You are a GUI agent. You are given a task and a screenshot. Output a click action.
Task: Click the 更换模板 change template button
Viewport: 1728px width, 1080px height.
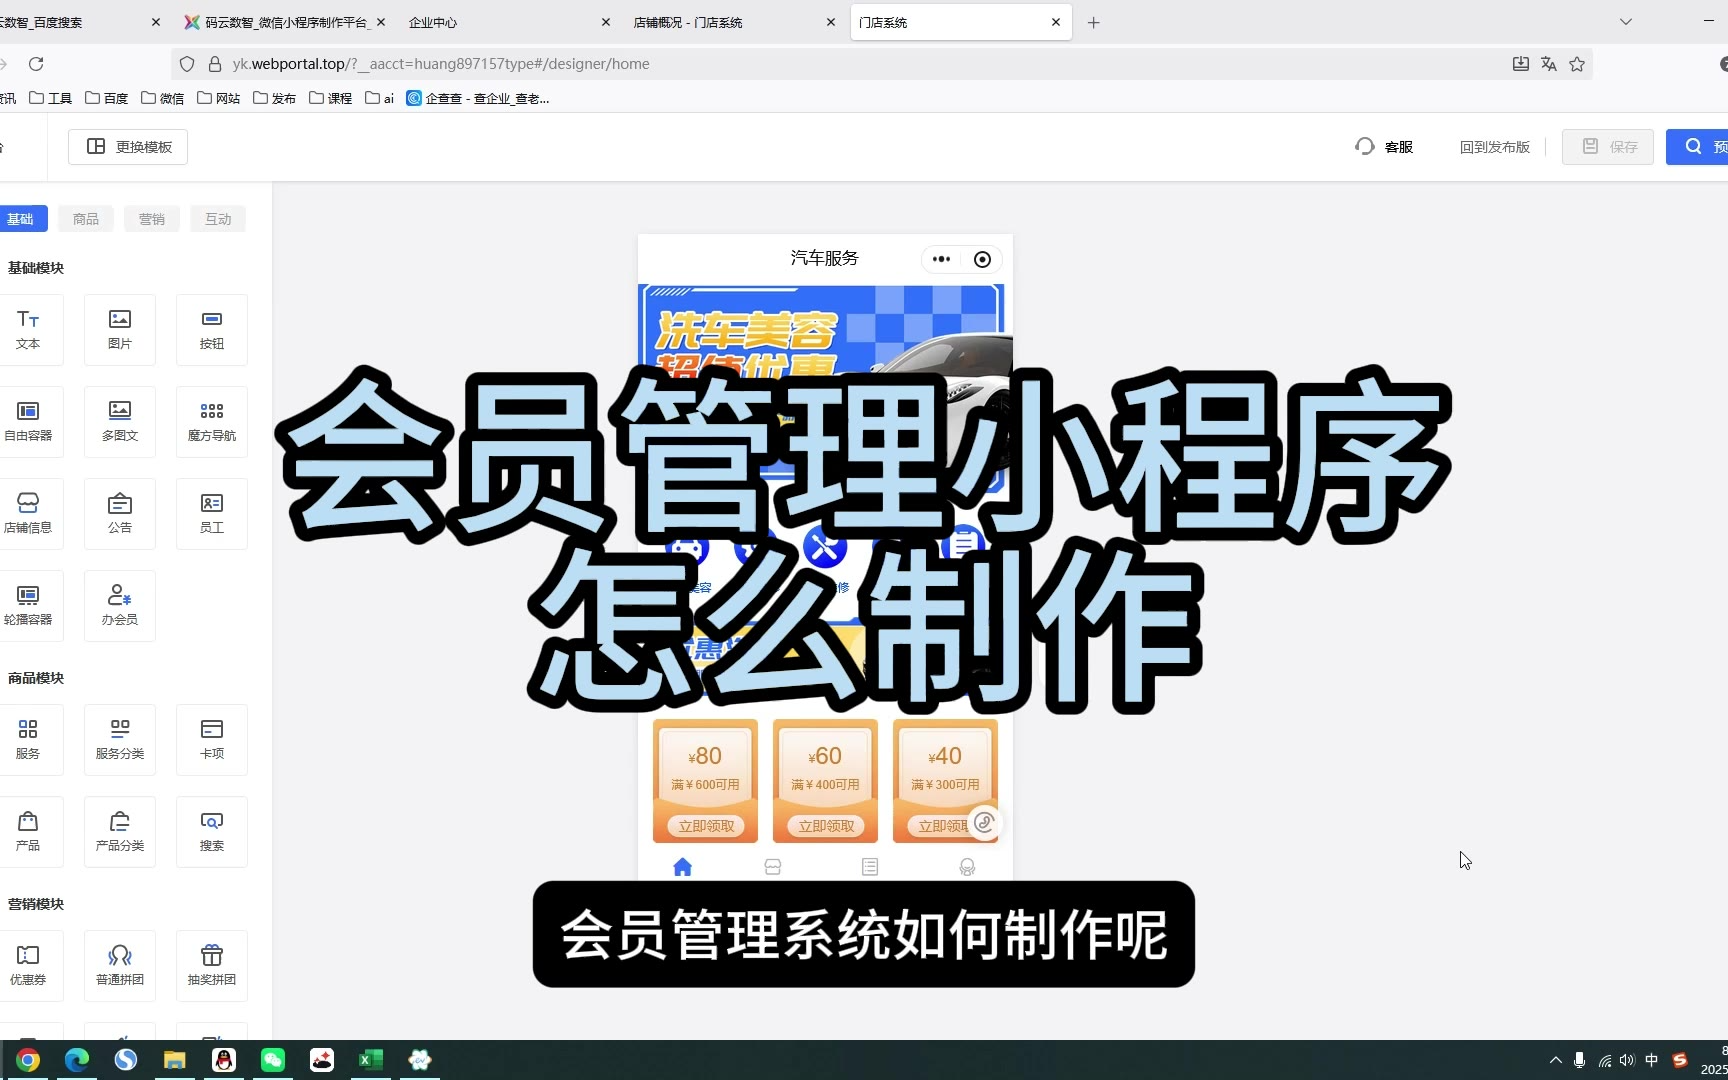128,147
